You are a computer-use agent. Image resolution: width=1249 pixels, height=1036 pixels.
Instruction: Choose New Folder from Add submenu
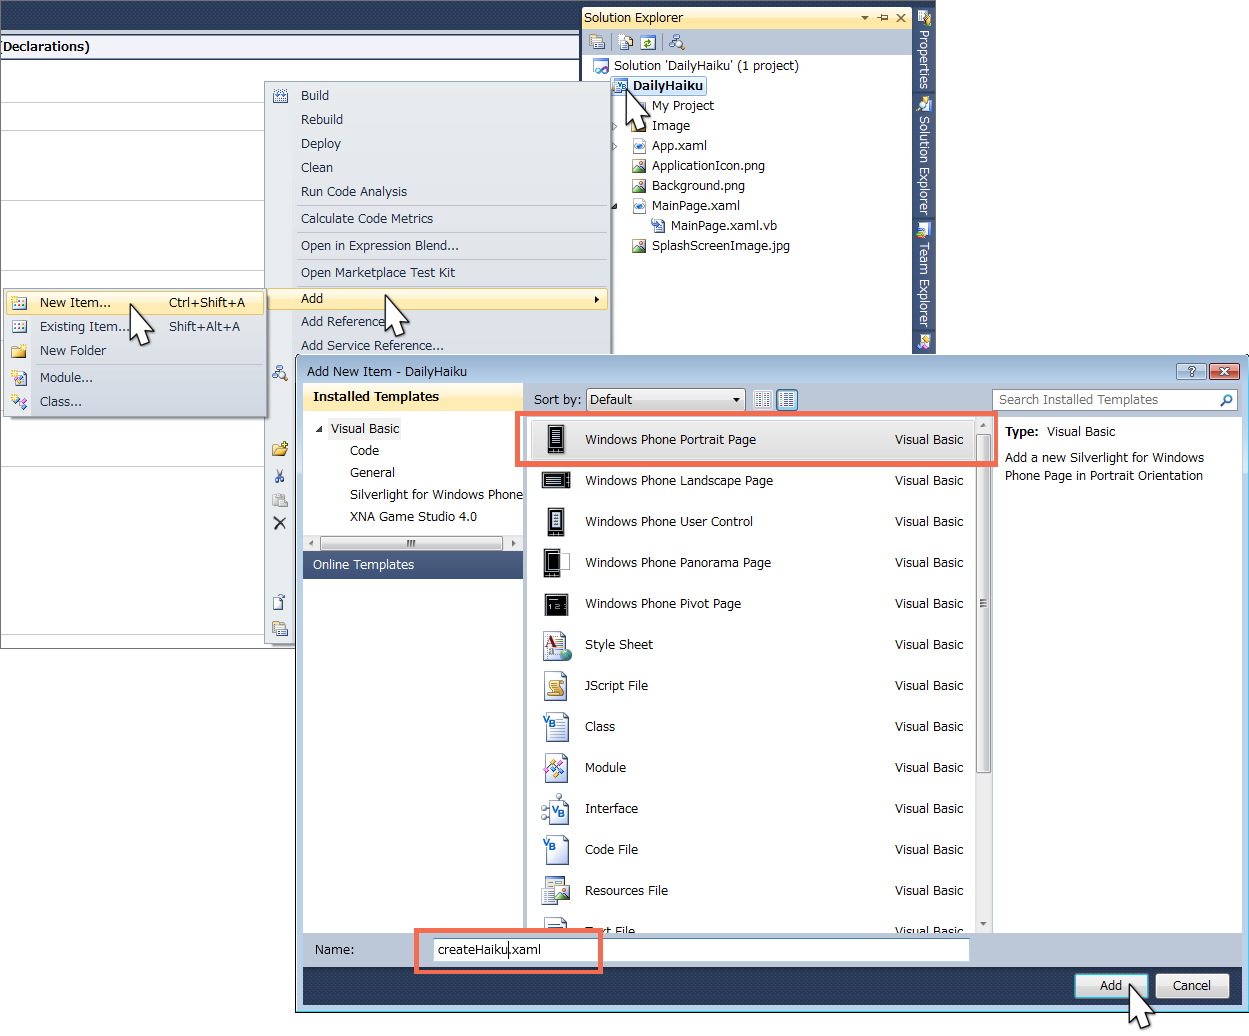point(135,351)
